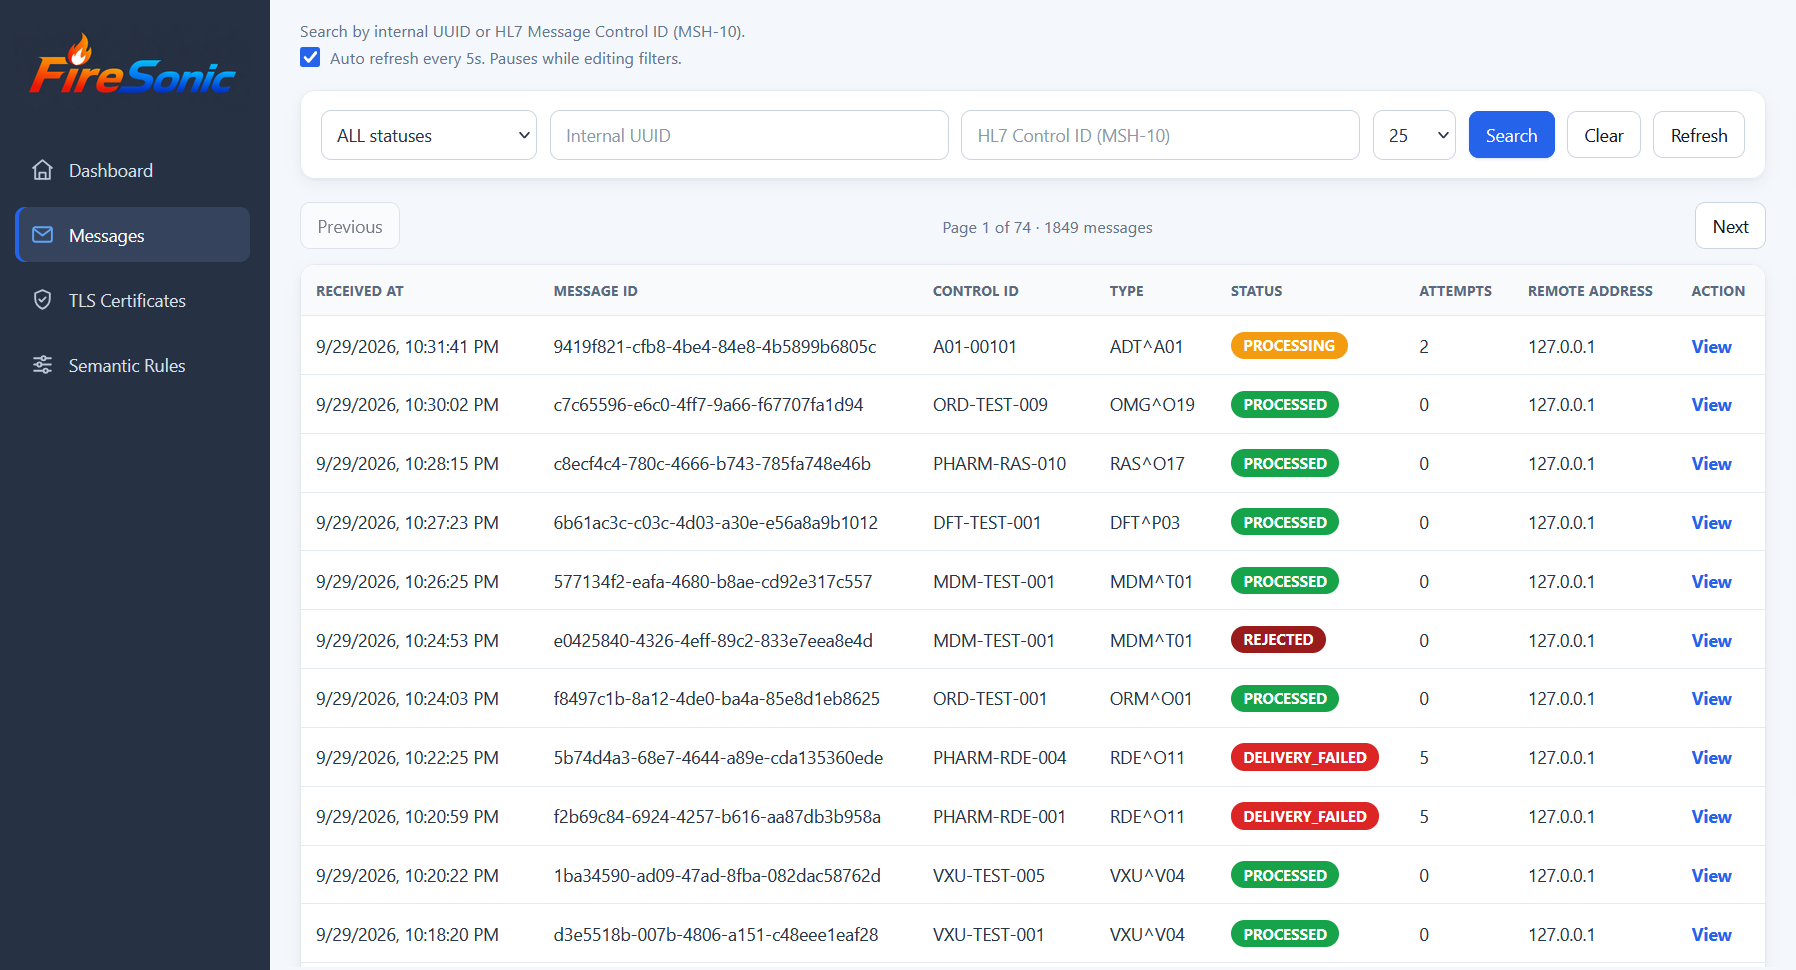This screenshot has height=970, width=1796.
Task: Click the Previous page button
Action: pos(350,226)
